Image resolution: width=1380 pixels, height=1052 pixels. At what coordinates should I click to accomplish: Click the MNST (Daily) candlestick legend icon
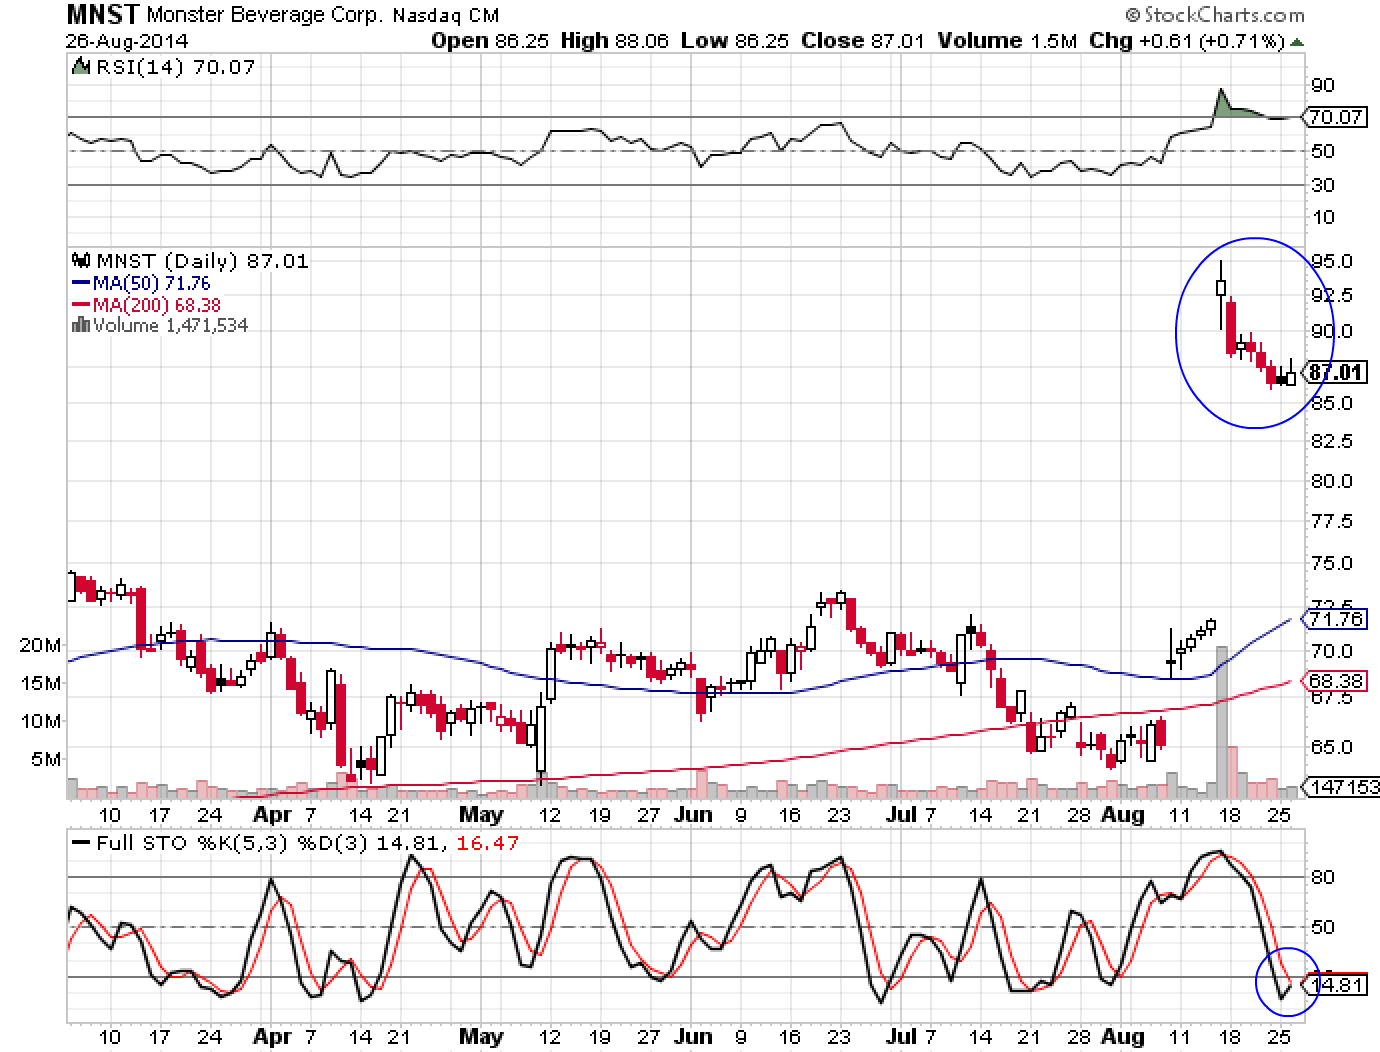tap(80, 261)
